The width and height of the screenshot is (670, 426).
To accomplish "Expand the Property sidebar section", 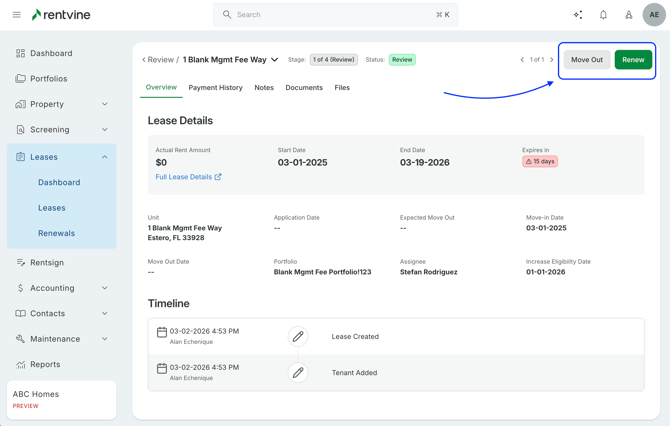I will tap(105, 104).
